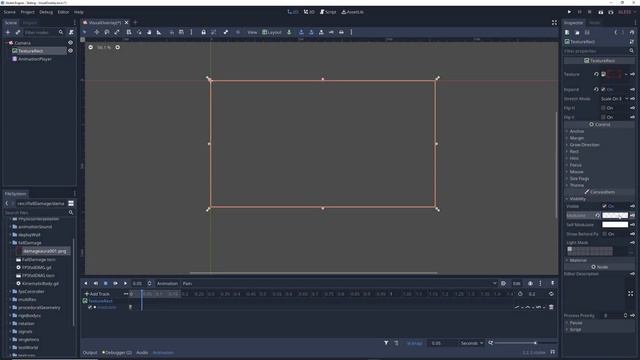The image size is (640, 360).
Task: Toggle visibility of Camera node
Action: coord(70,42)
